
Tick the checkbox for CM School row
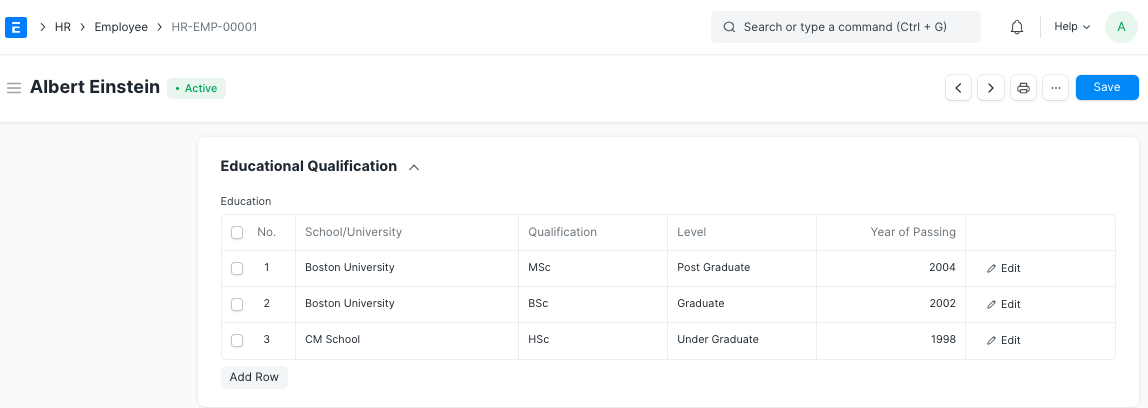point(237,340)
